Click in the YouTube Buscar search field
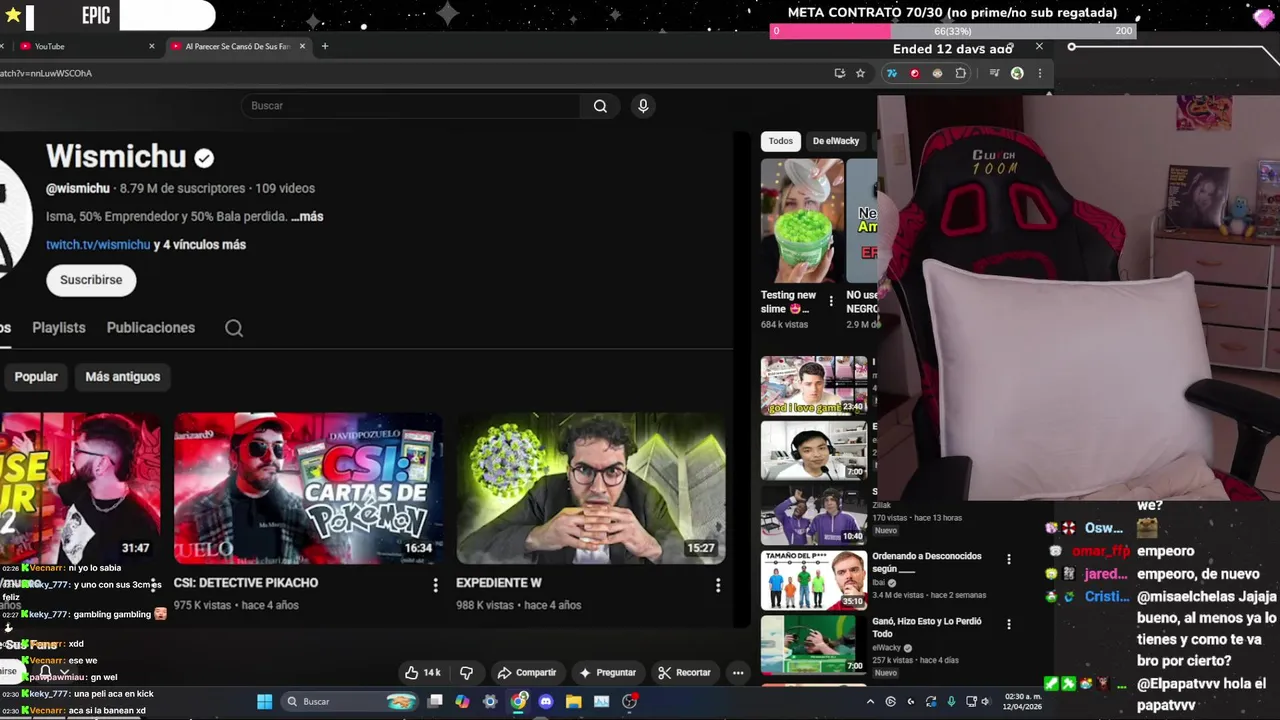 (x=410, y=106)
